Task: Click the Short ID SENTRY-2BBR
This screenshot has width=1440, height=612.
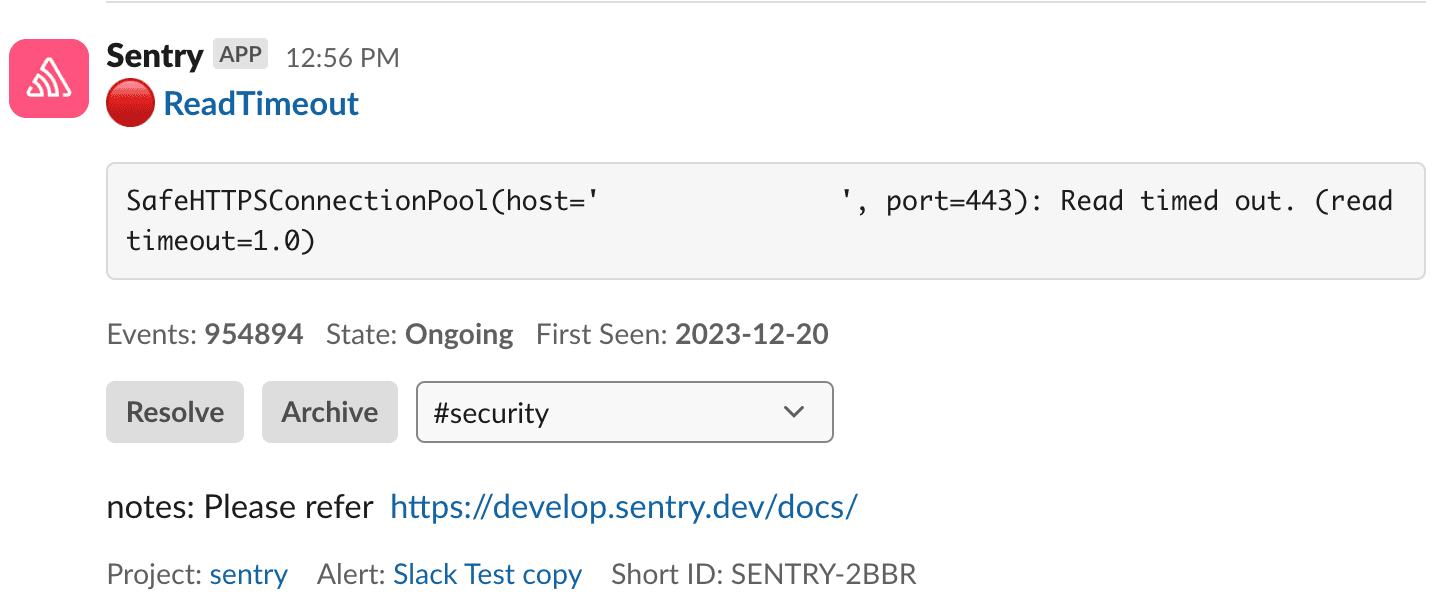Action: click(x=824, y=574)
